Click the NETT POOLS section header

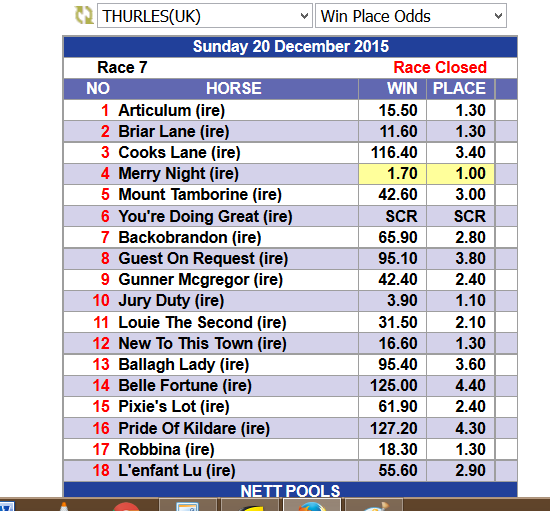(x=290, y=490)
